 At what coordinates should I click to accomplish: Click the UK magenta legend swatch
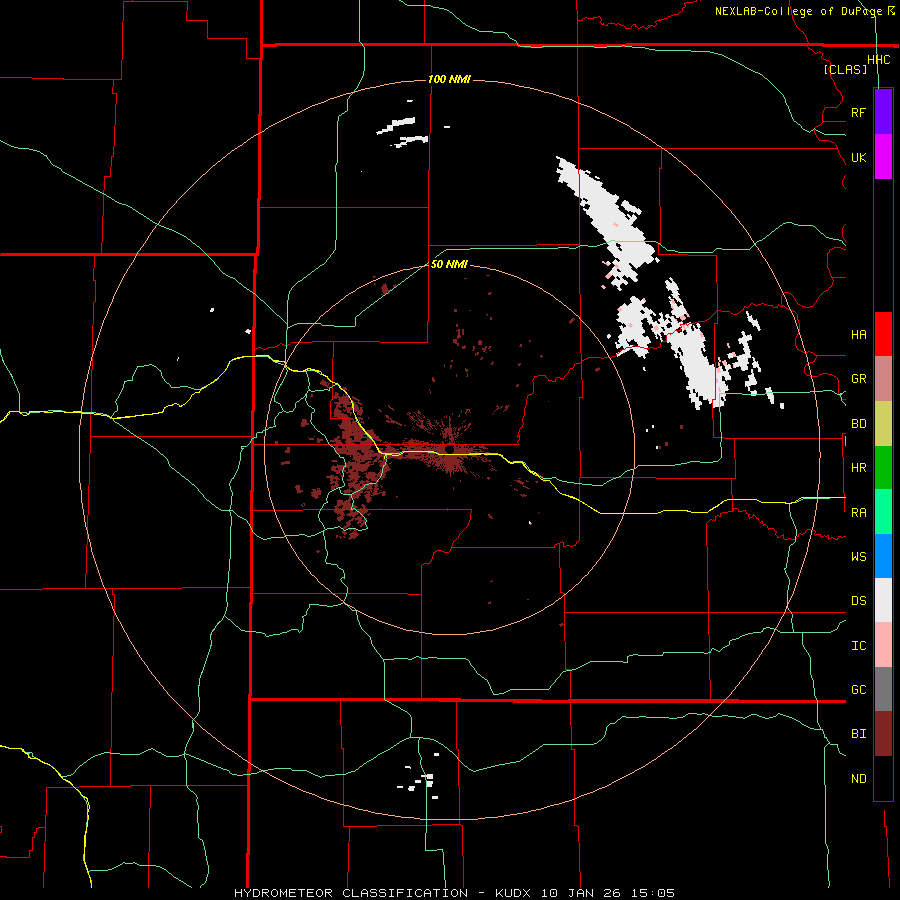point(883,157)
